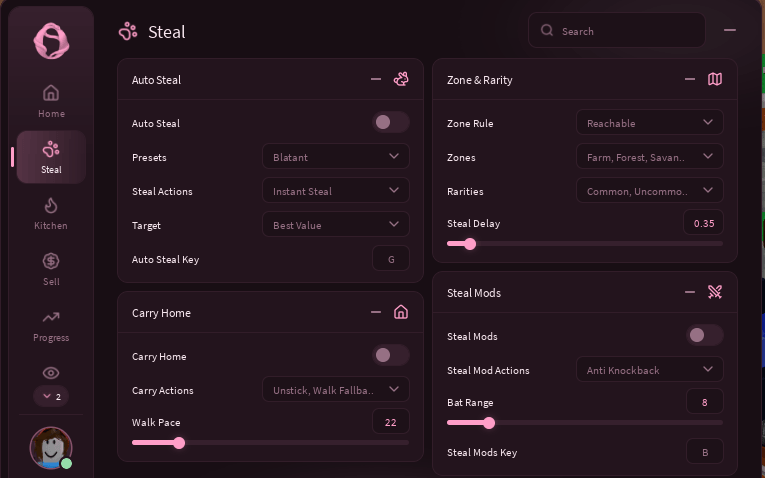Click the Steal Mods crossed swords icon
The height and width of the screenshot is (478, 765).
(x=715, y=292)
